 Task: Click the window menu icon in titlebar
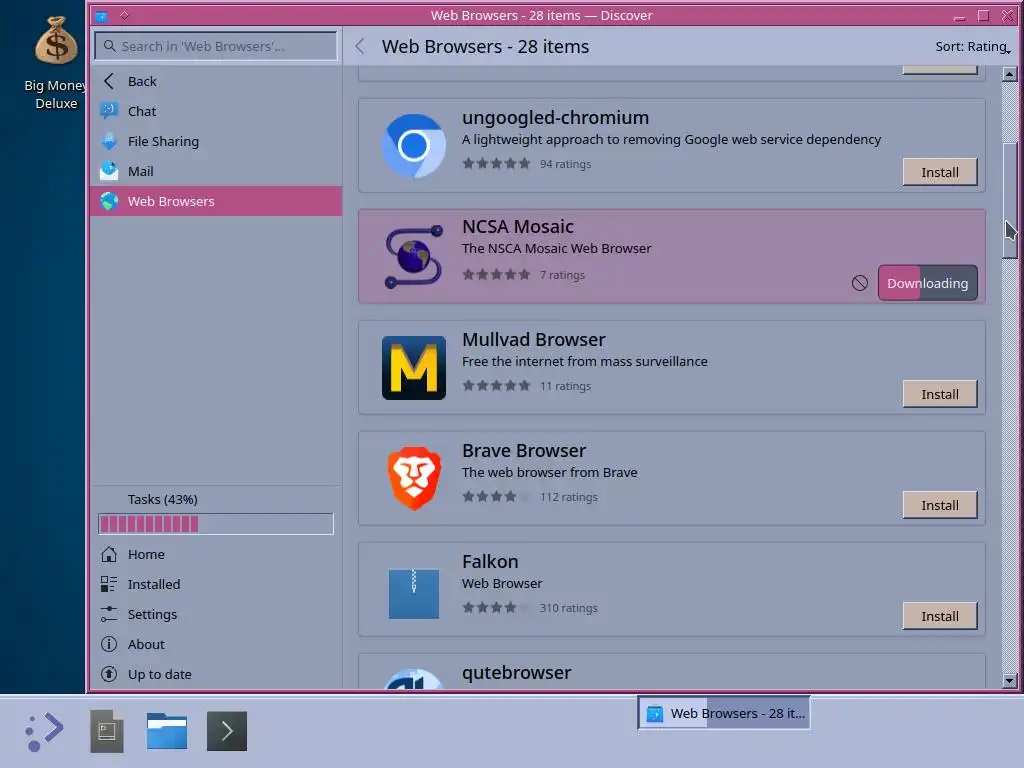101,16
